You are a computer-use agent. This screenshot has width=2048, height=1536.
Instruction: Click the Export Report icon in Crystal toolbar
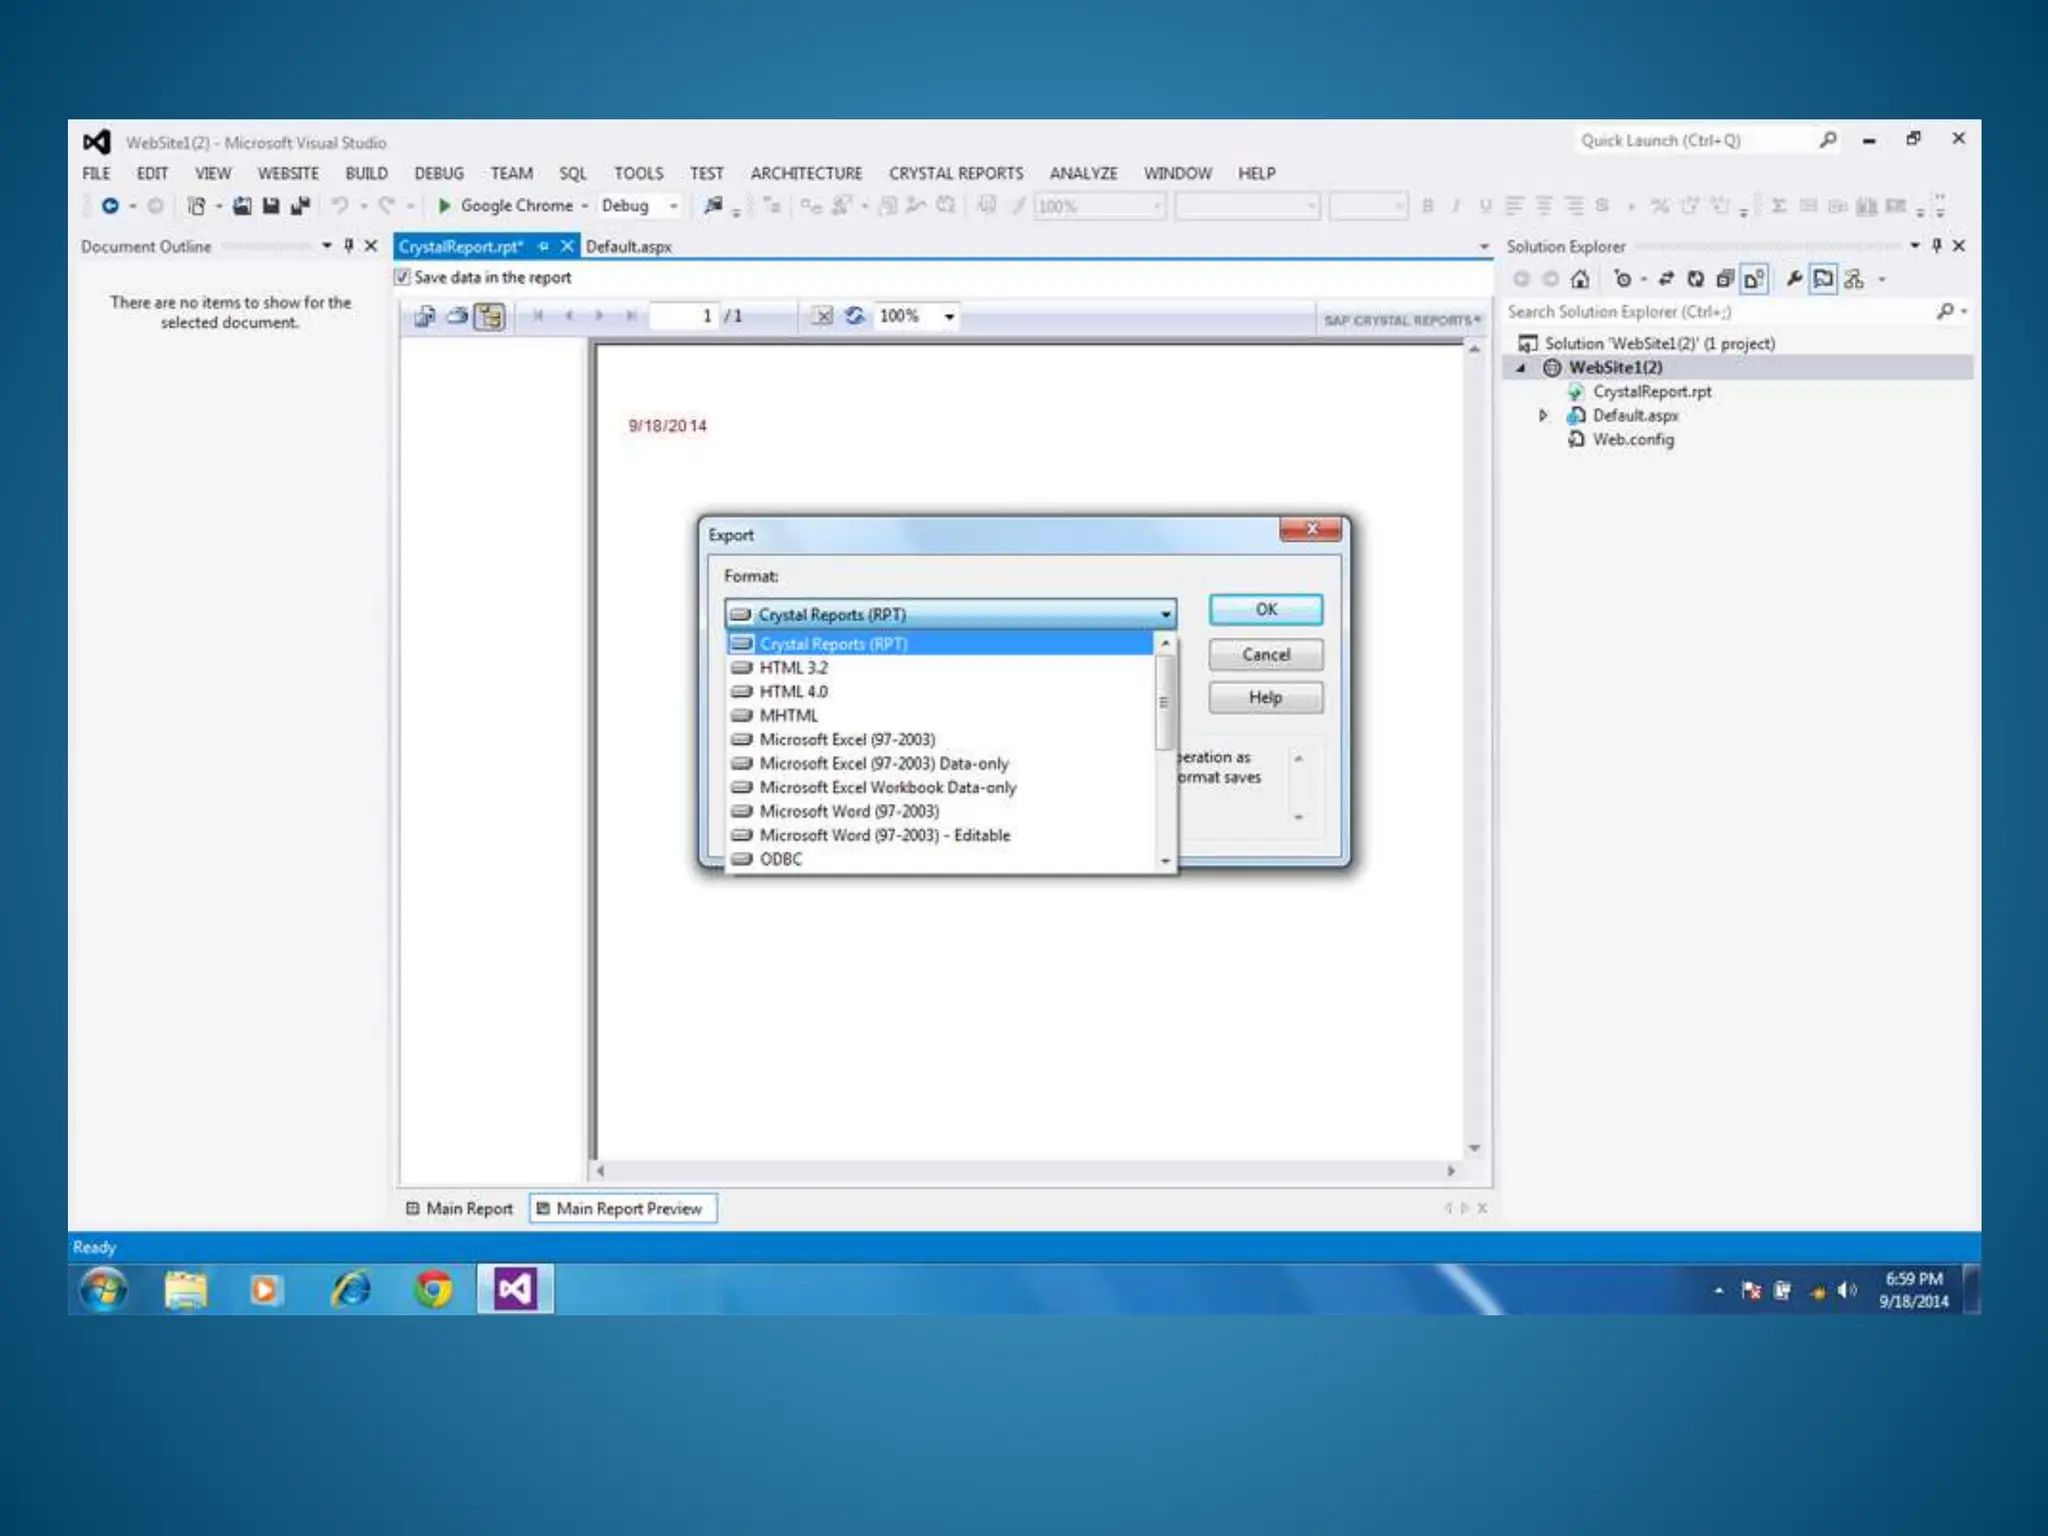coord(424,316)
